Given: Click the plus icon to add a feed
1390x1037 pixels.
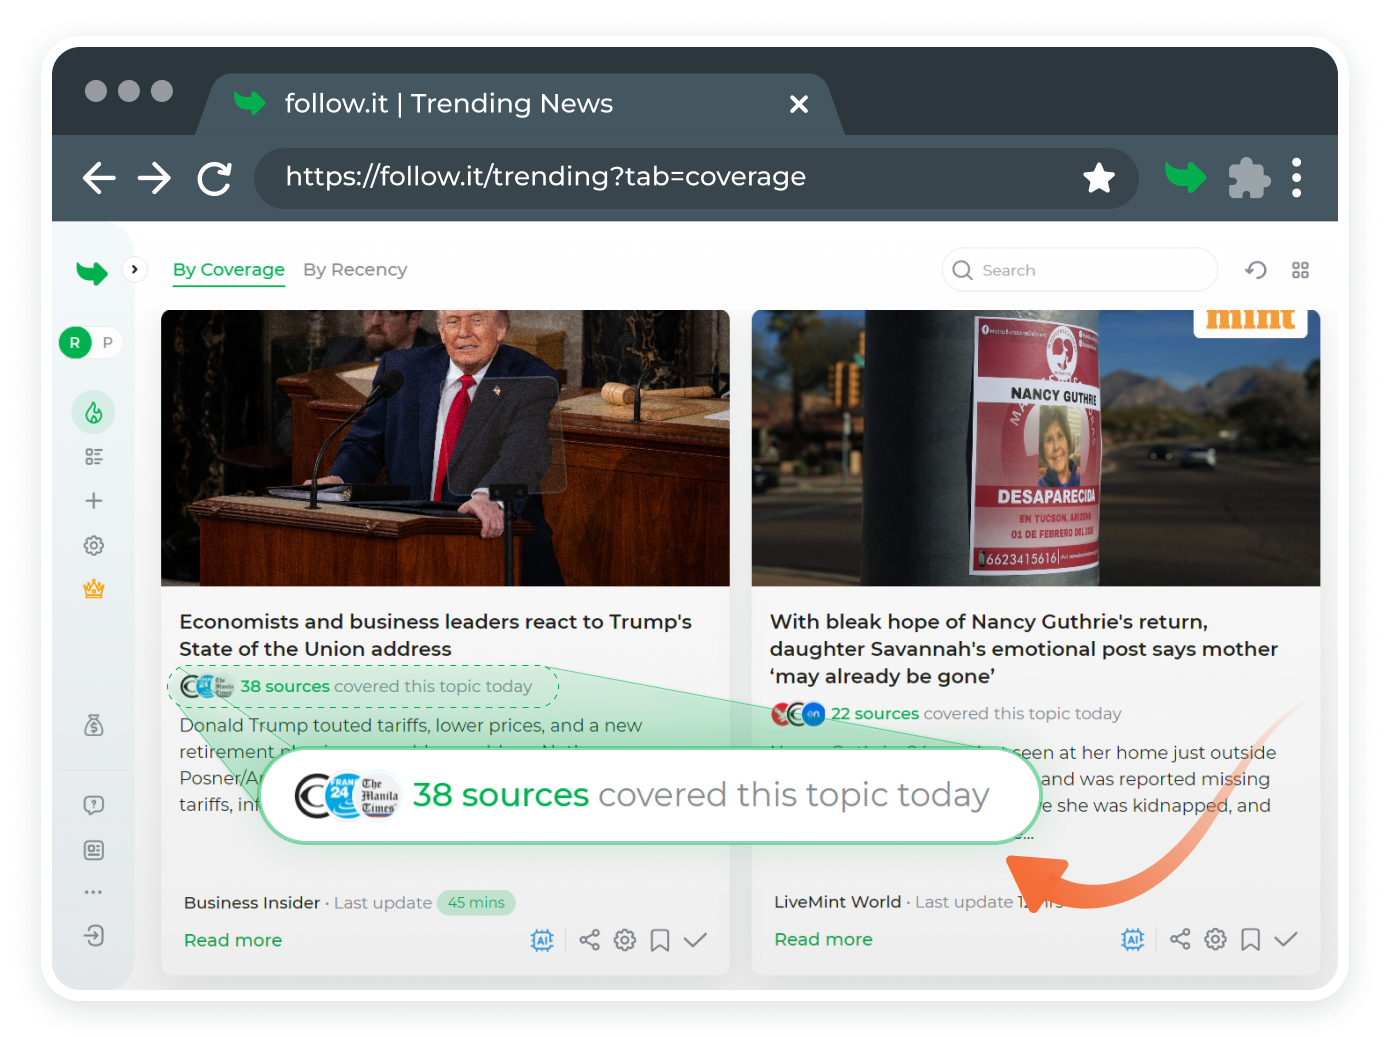Looking at the screenshot, I should pyautogui.click(x=94, y=501).
